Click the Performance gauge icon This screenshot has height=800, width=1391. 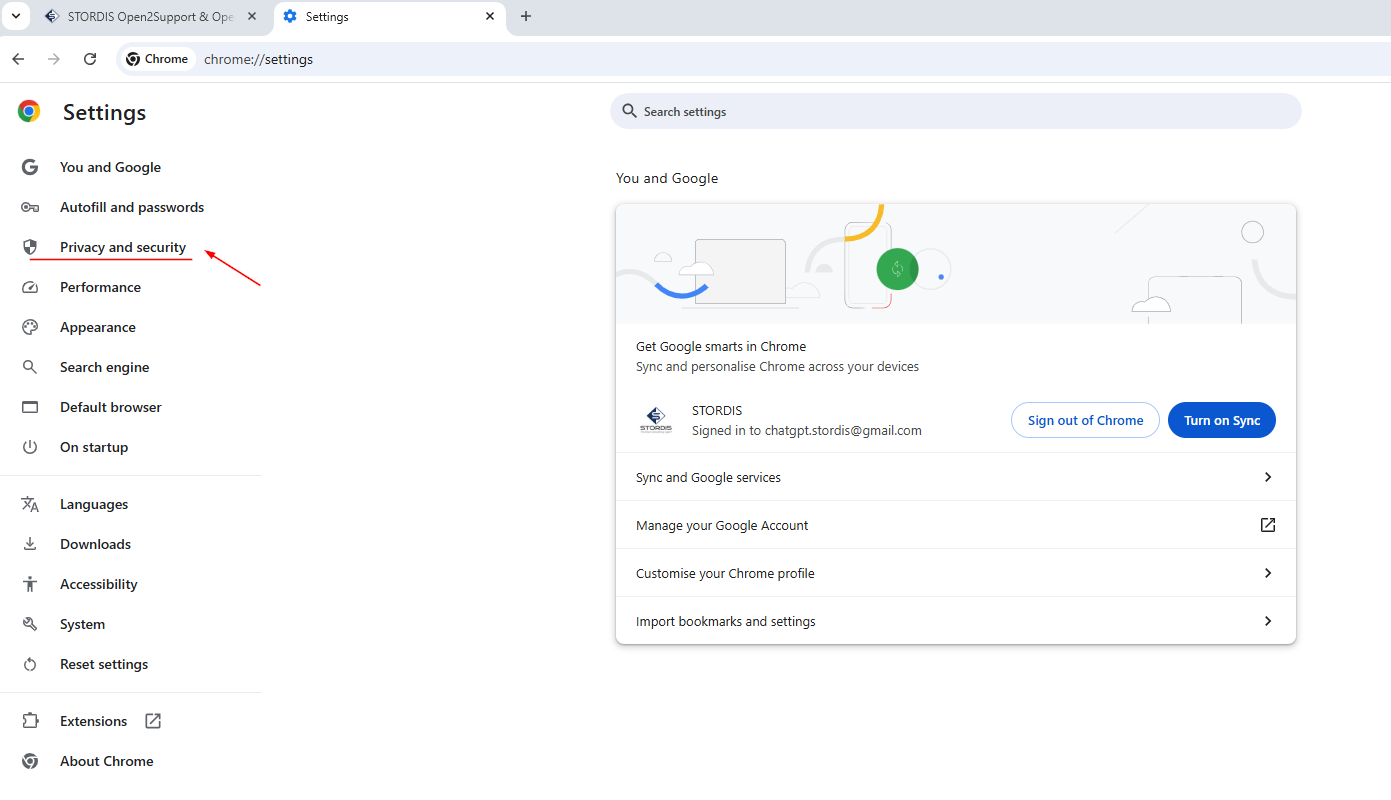coord(30,287)
